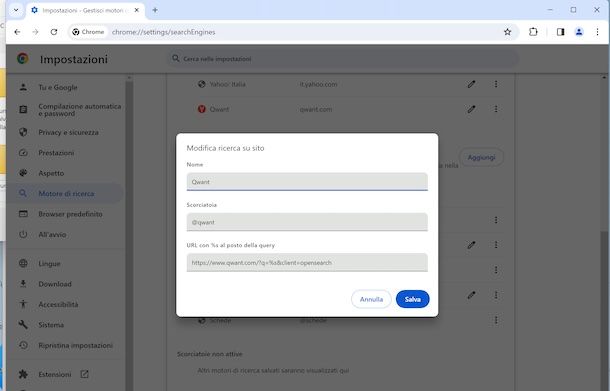Click the pencil edit icon for Yahoo! Italia
The image size is (610, 391).
(471, 84)
